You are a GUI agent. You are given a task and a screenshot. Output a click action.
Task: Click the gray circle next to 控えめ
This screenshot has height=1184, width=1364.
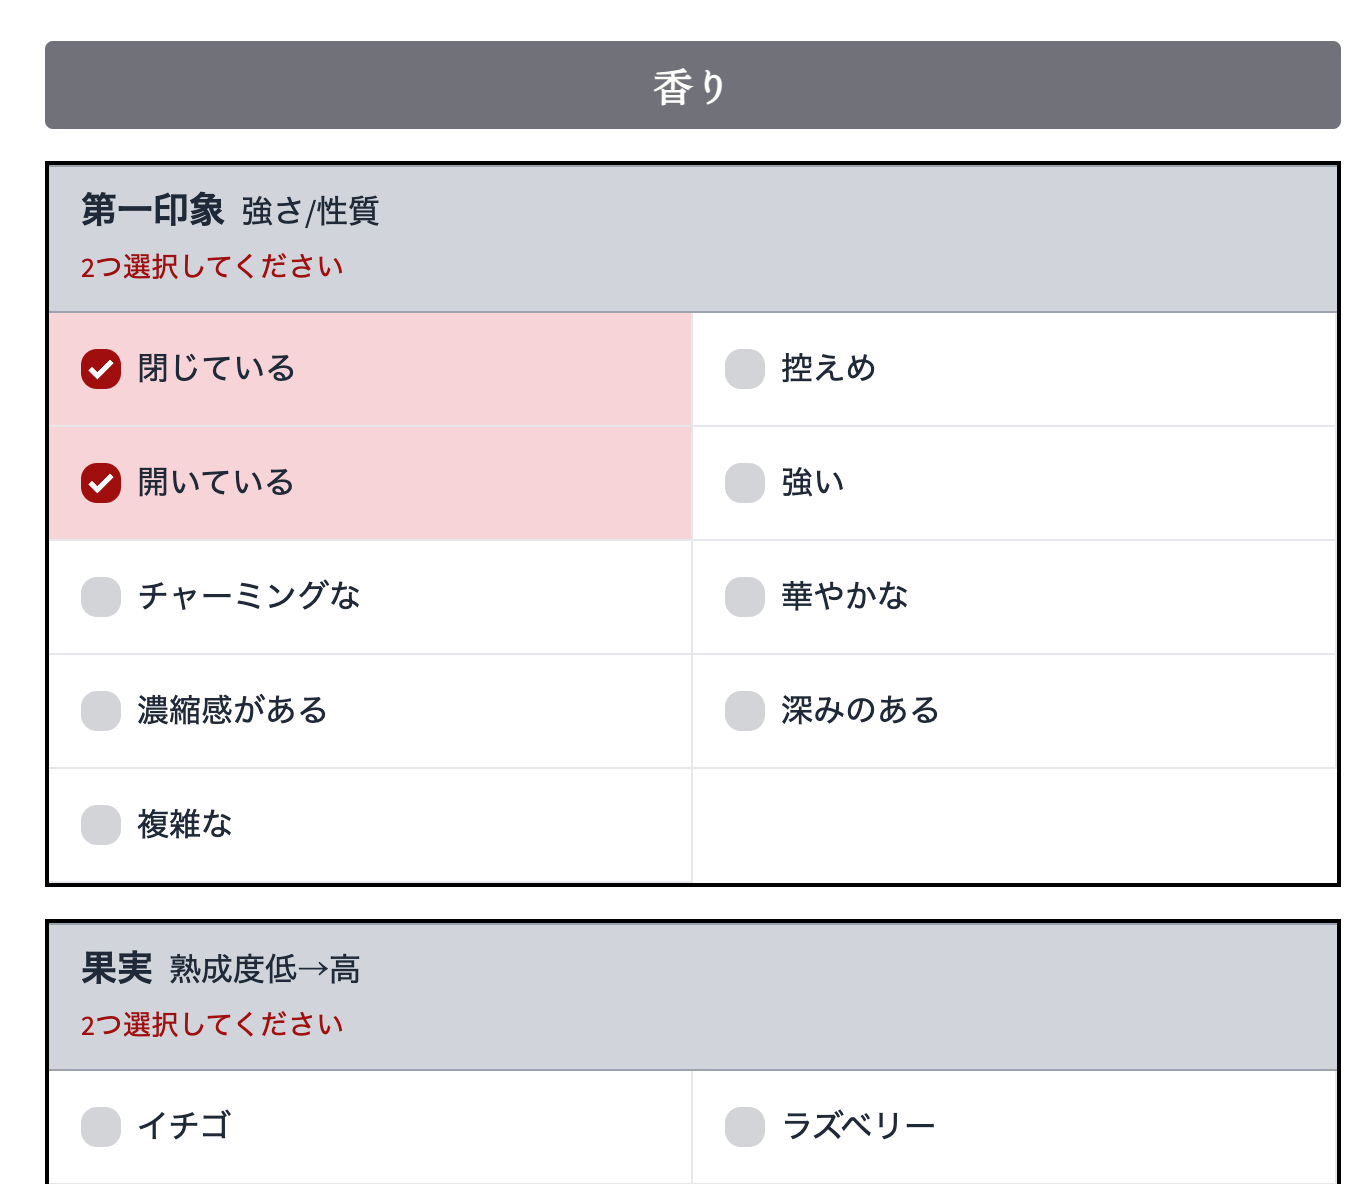(x=743, y=368)
